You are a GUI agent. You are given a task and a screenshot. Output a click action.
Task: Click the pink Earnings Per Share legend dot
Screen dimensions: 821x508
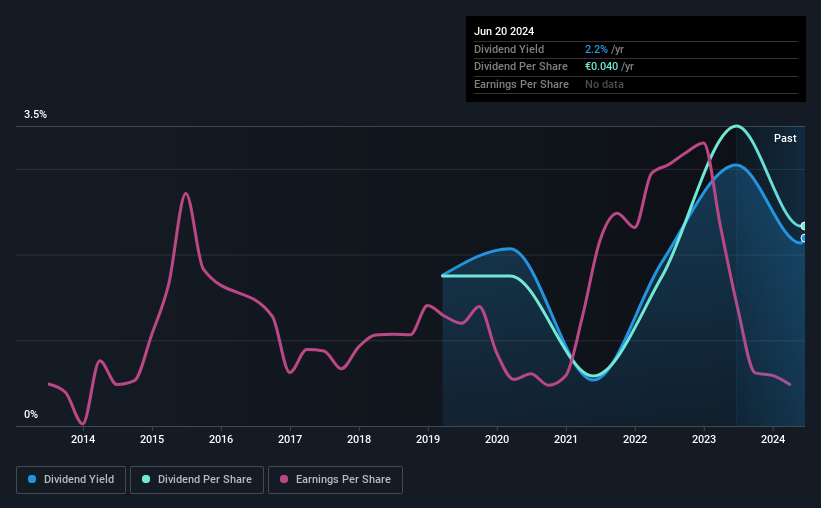(284, 479)
